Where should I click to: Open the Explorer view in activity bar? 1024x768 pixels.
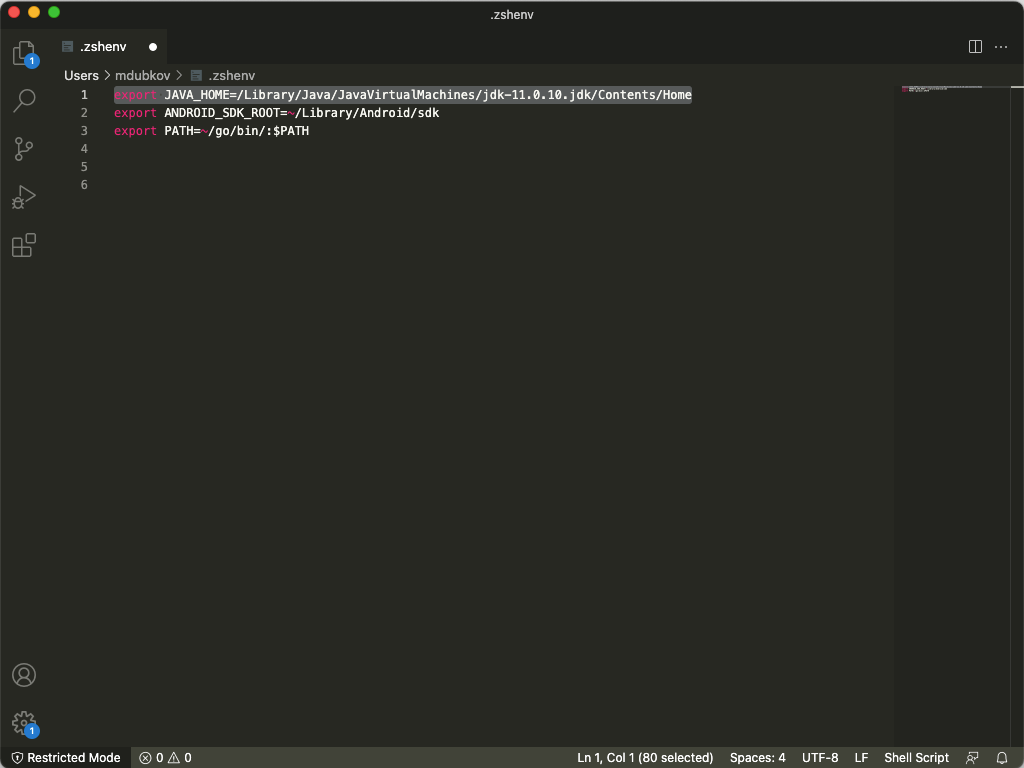coord(24,53)
